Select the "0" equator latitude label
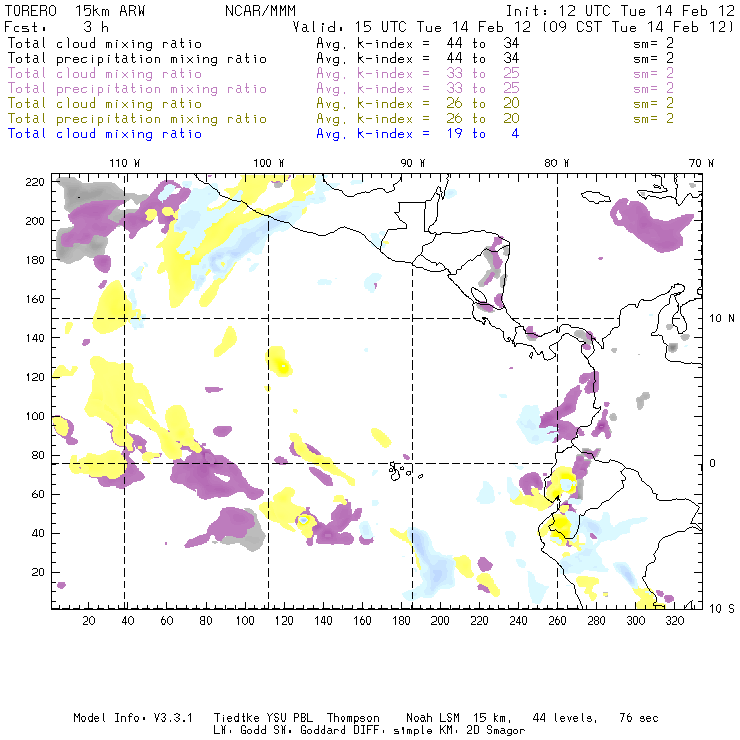Viewport: 740px width, 740px height. tap(713, 463)
